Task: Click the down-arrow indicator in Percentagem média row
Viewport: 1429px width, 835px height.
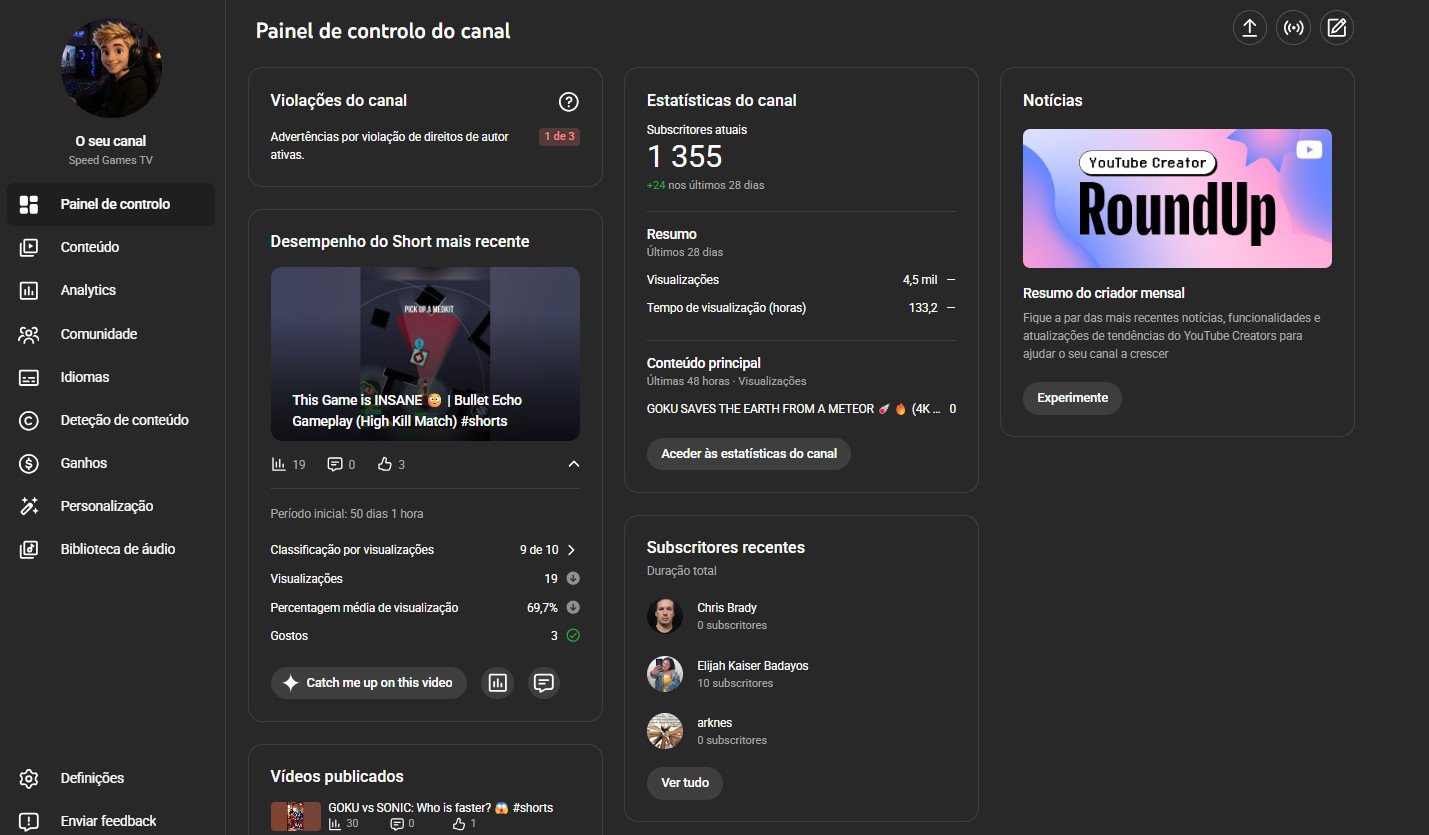Action: click(x=573, y=607)
